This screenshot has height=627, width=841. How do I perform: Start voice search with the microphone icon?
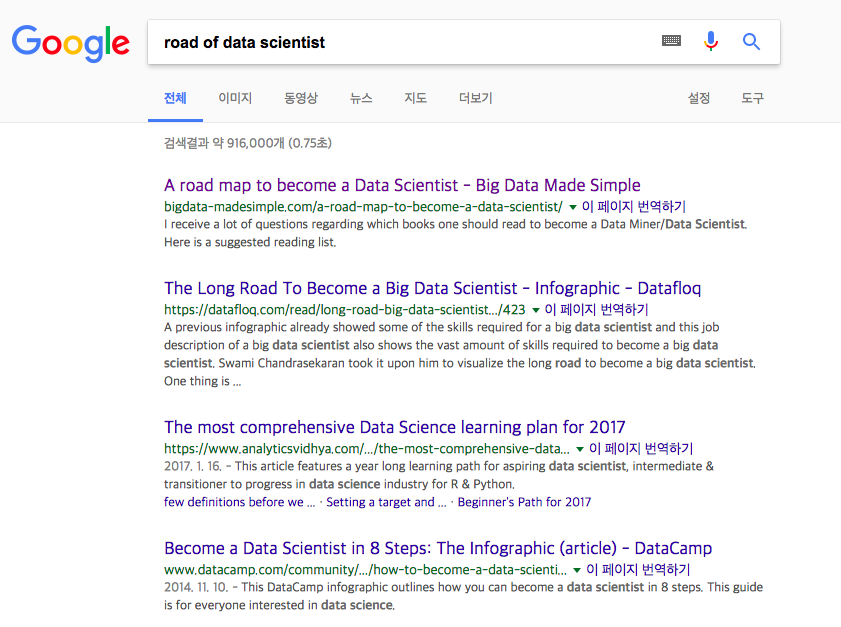pos(711,40)
